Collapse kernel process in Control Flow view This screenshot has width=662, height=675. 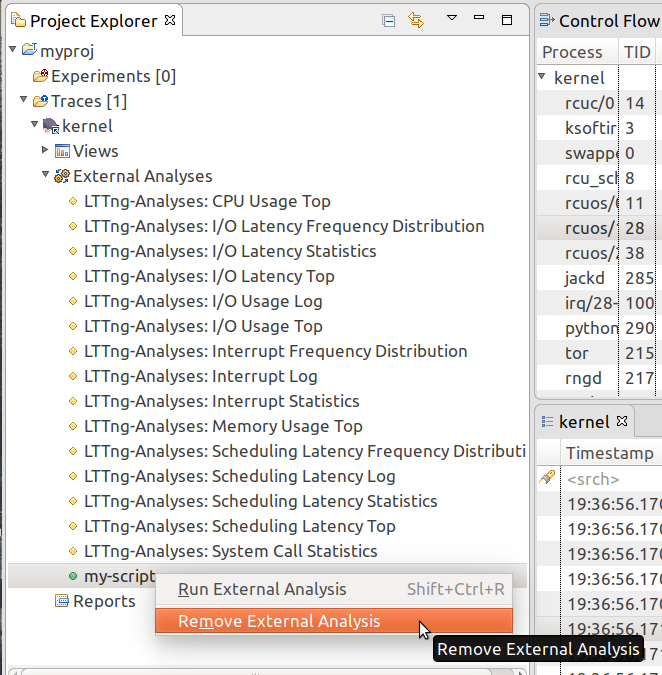[x=543, y=77]
